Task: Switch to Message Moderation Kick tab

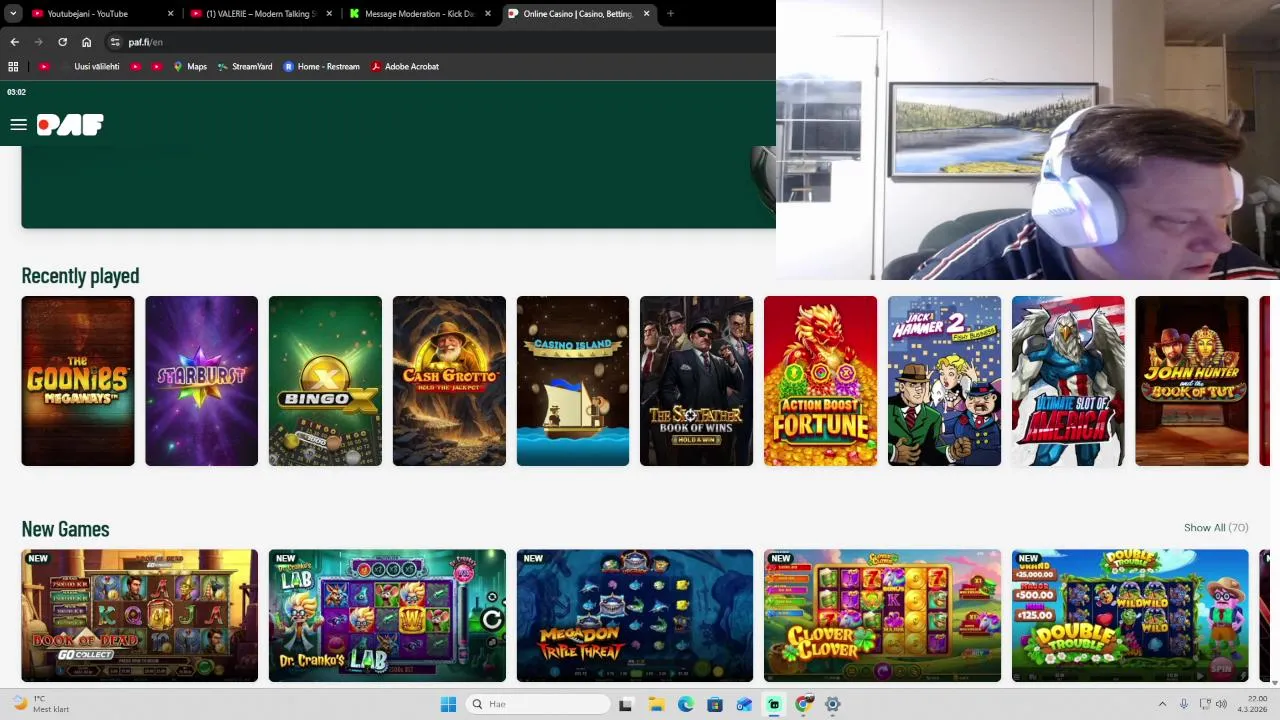Action: pos(418,14)
